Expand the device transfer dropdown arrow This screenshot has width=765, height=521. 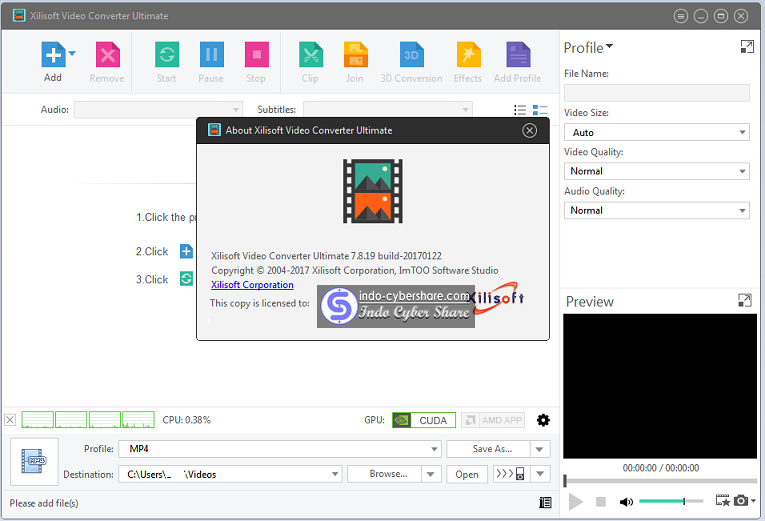pos(540,474)
